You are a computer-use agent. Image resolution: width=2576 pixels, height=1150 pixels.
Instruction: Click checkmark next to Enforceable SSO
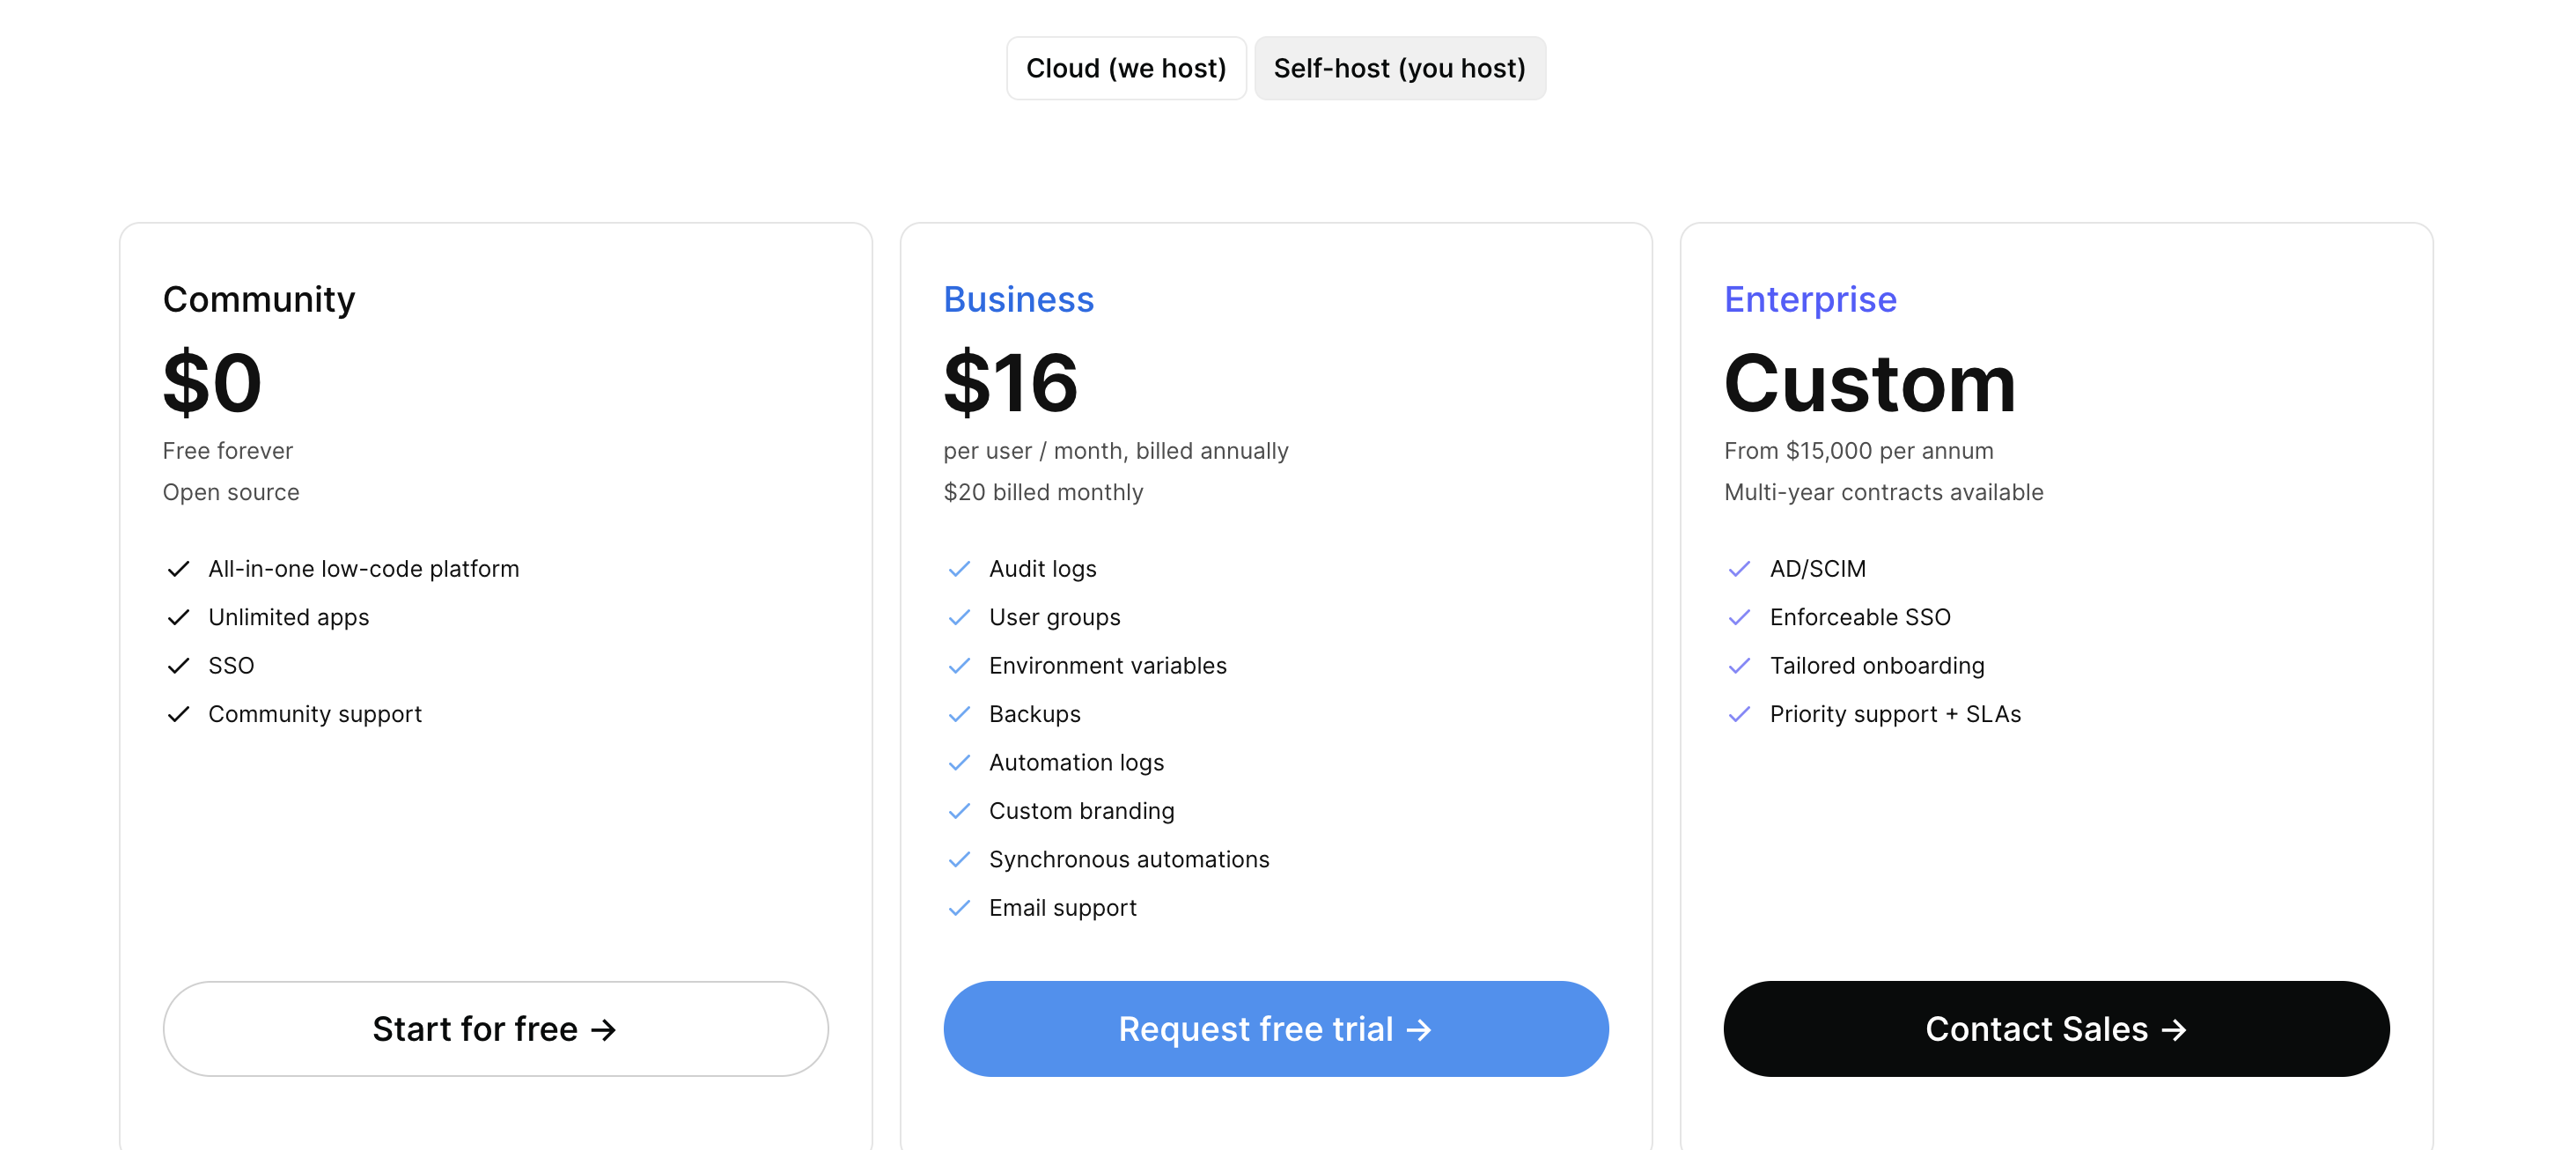click(x=1739, y=617)
